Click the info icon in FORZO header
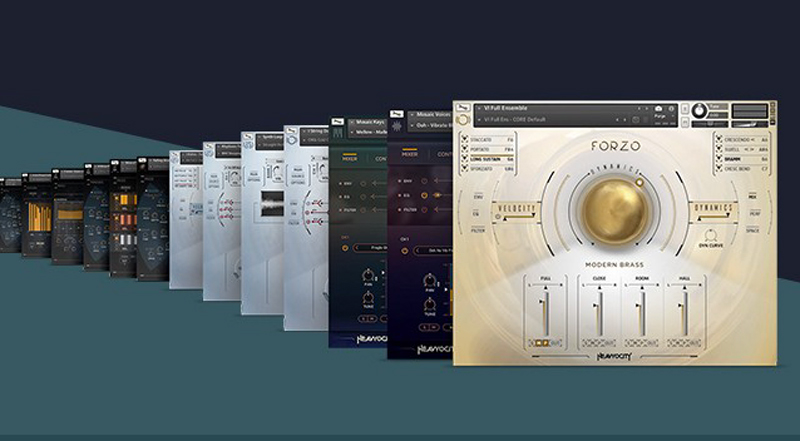The image size is (800, 441). pyautogui.click(x=671, y=108)
